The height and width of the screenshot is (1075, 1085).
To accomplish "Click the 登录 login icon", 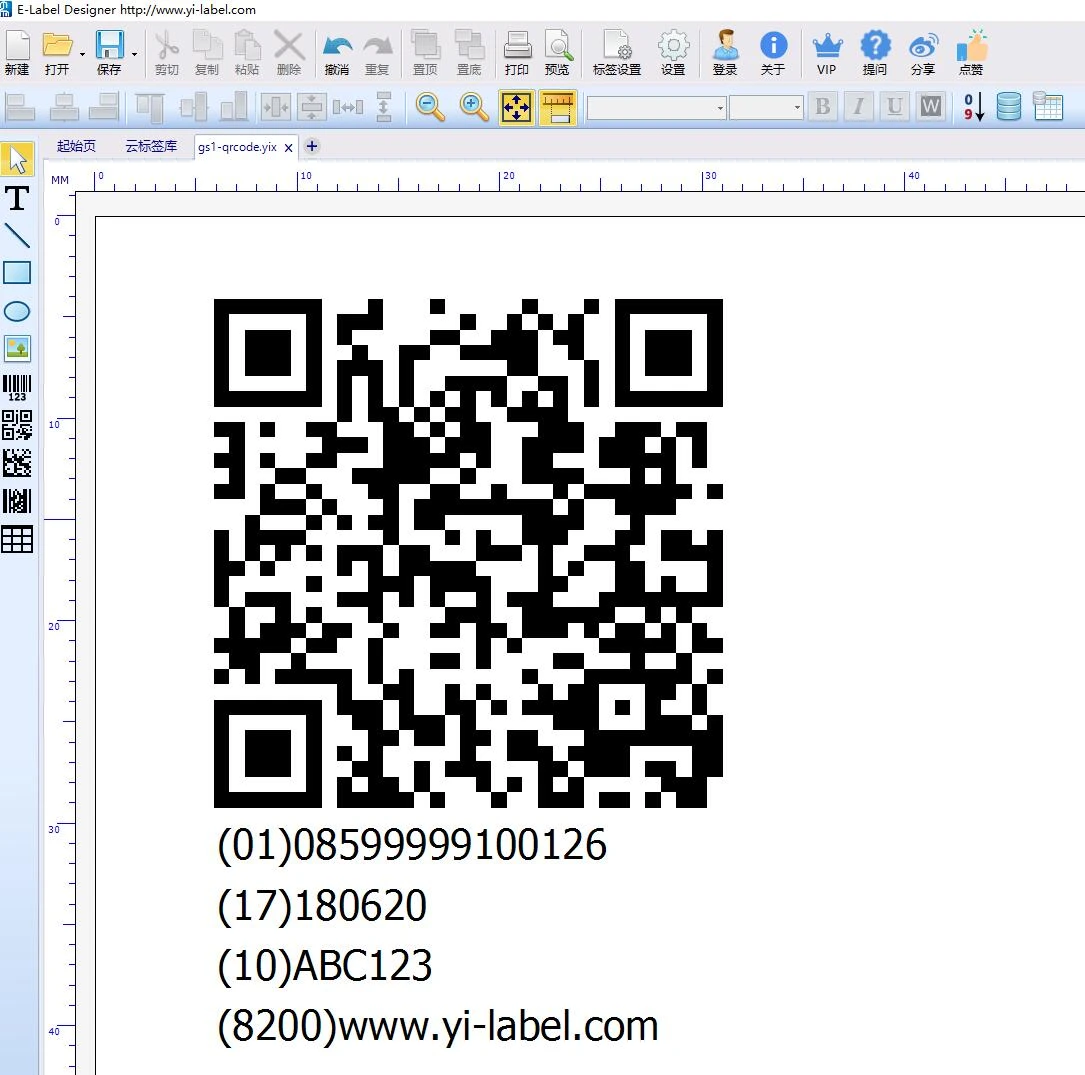I will pyautogui.click(x=725, y=53).
